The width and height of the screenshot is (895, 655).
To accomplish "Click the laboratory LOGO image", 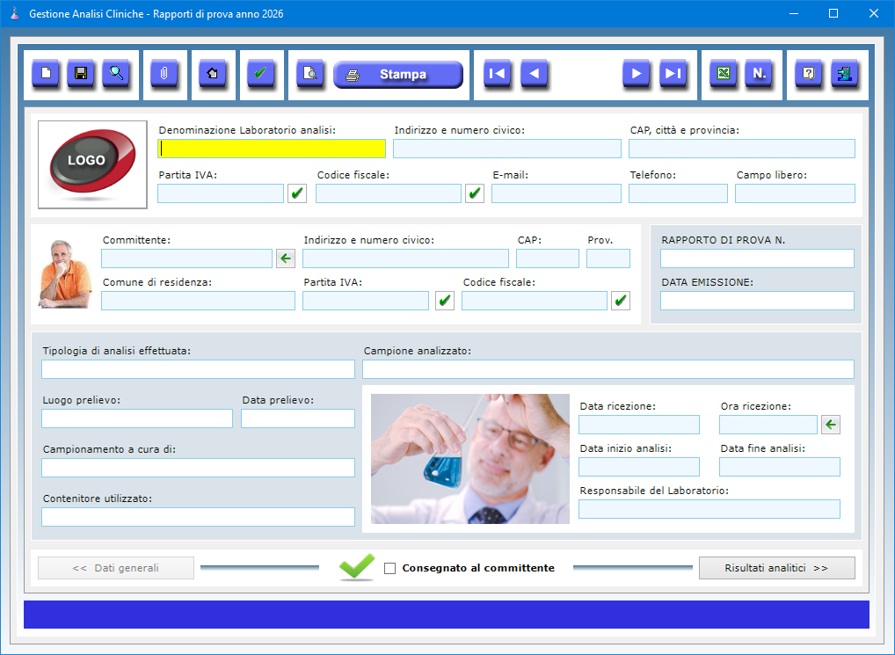I will 92,164.
